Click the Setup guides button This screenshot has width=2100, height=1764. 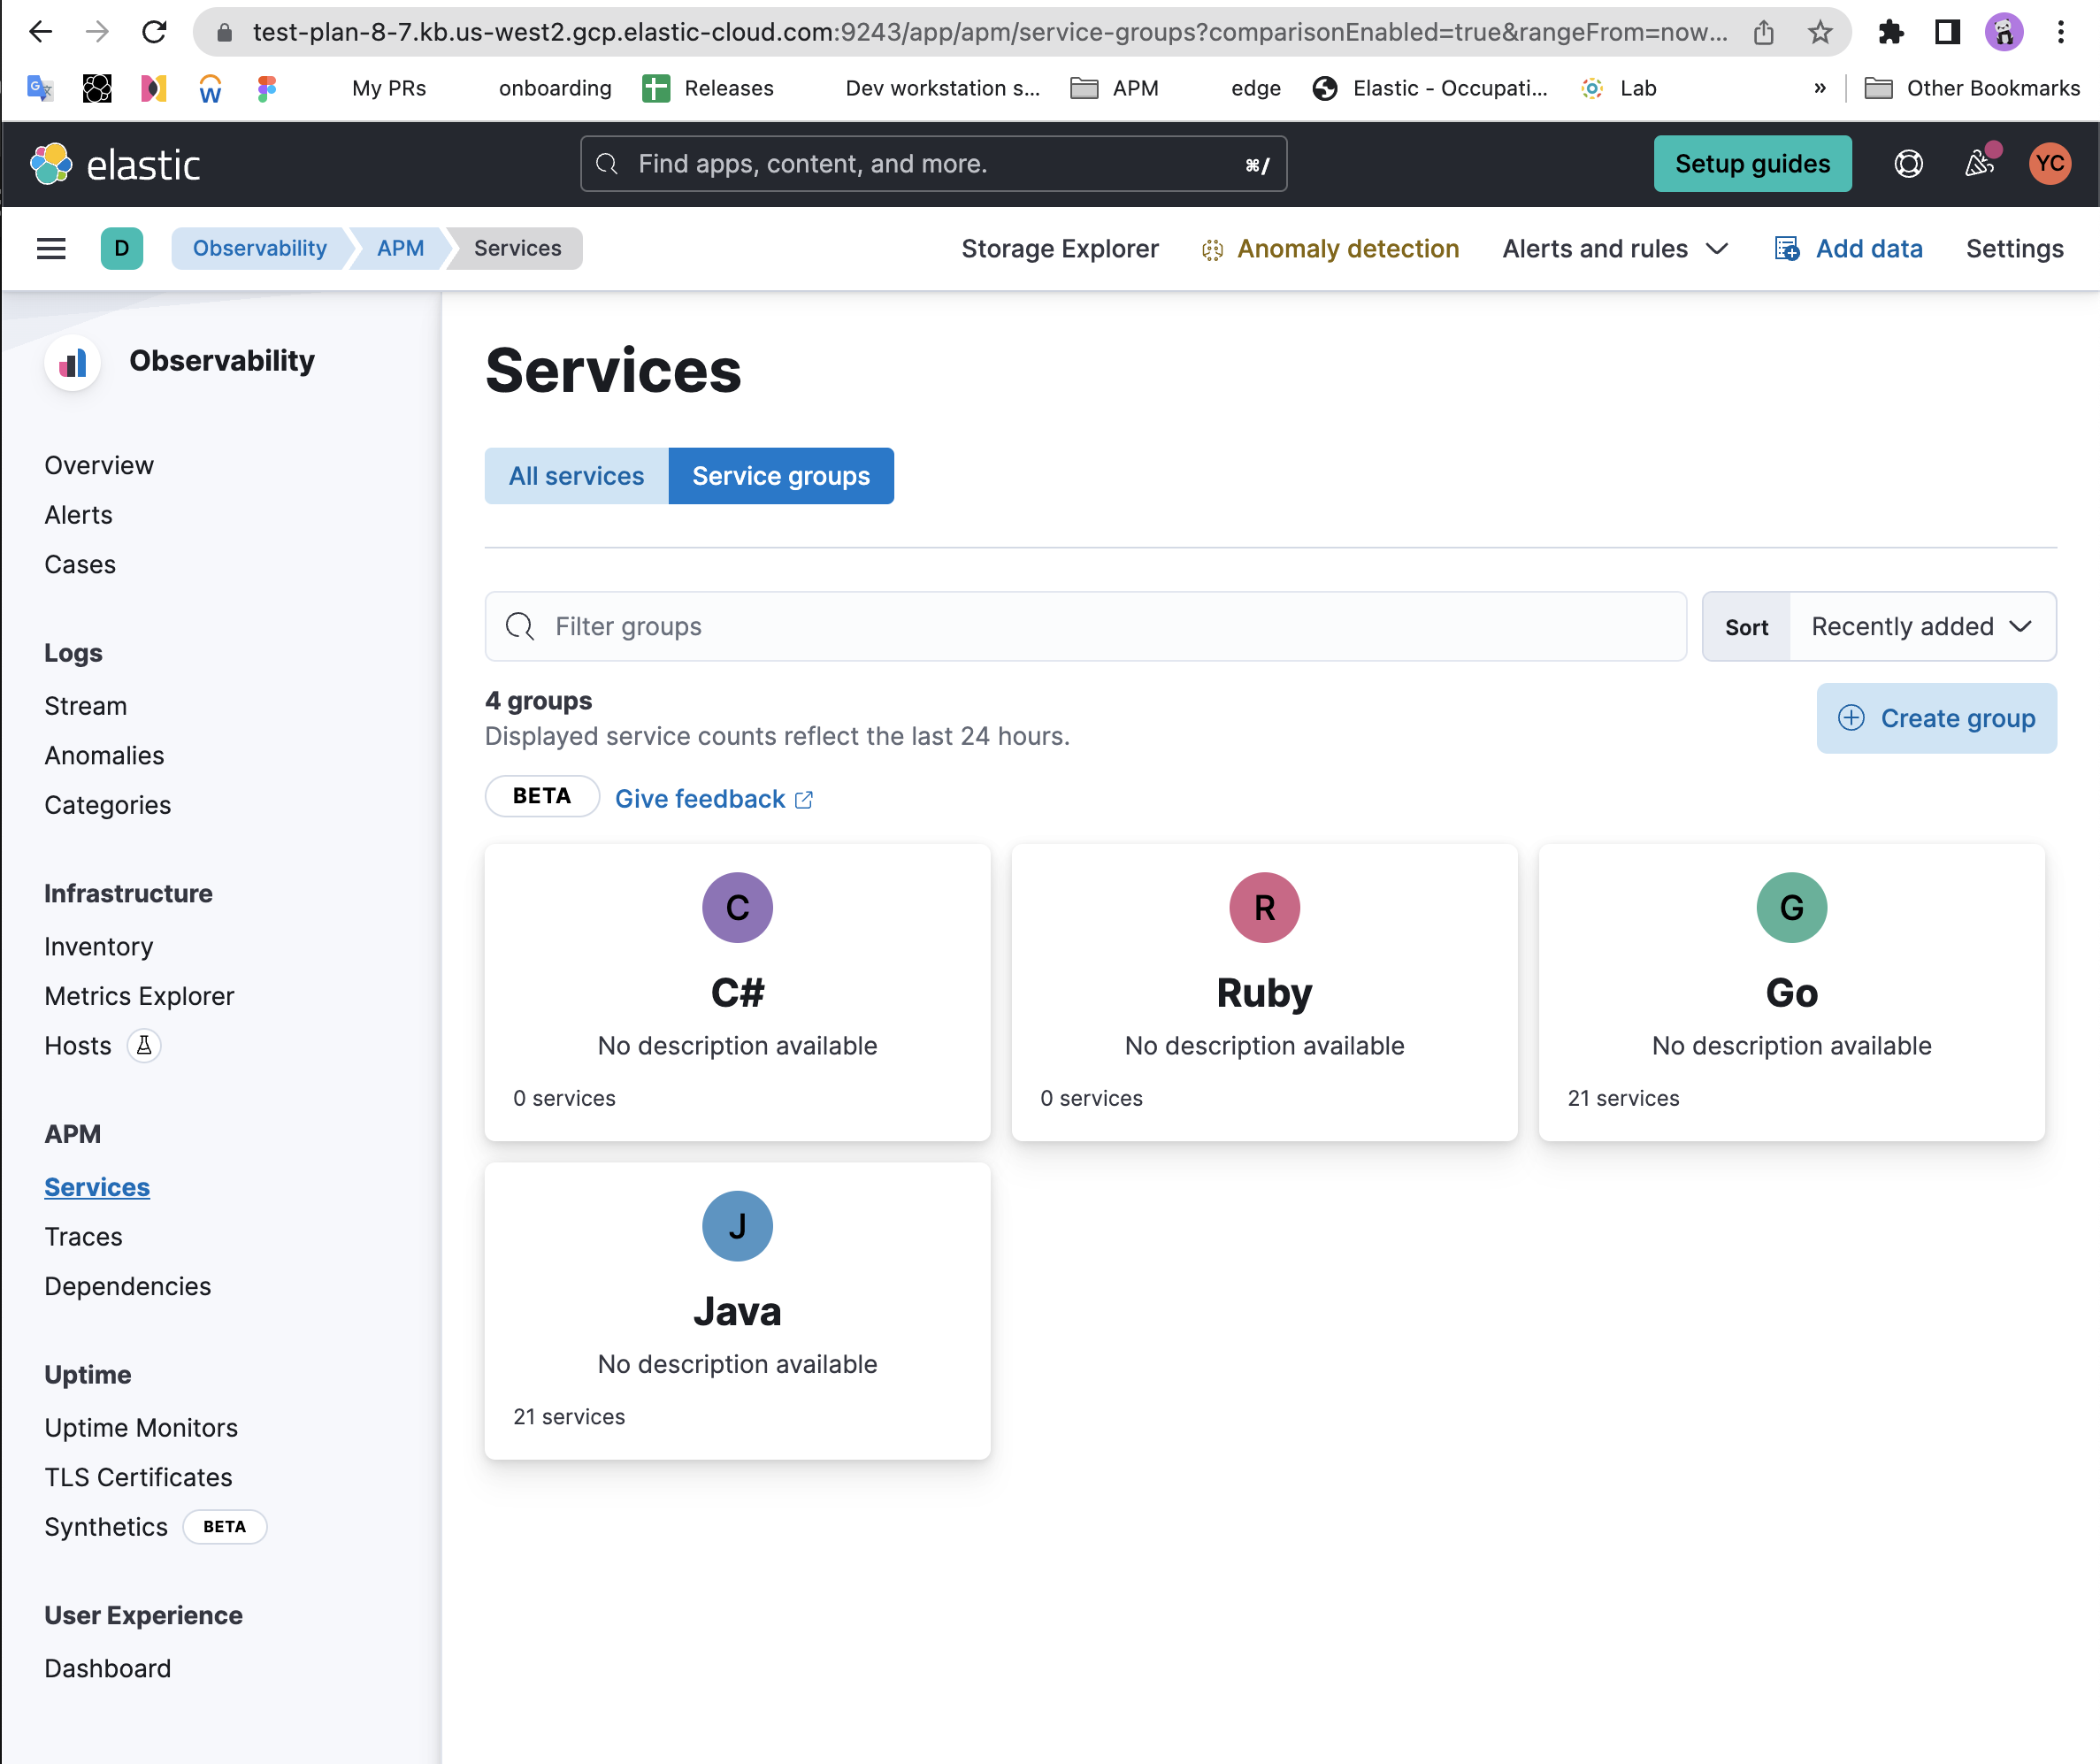pos(1752,163)
